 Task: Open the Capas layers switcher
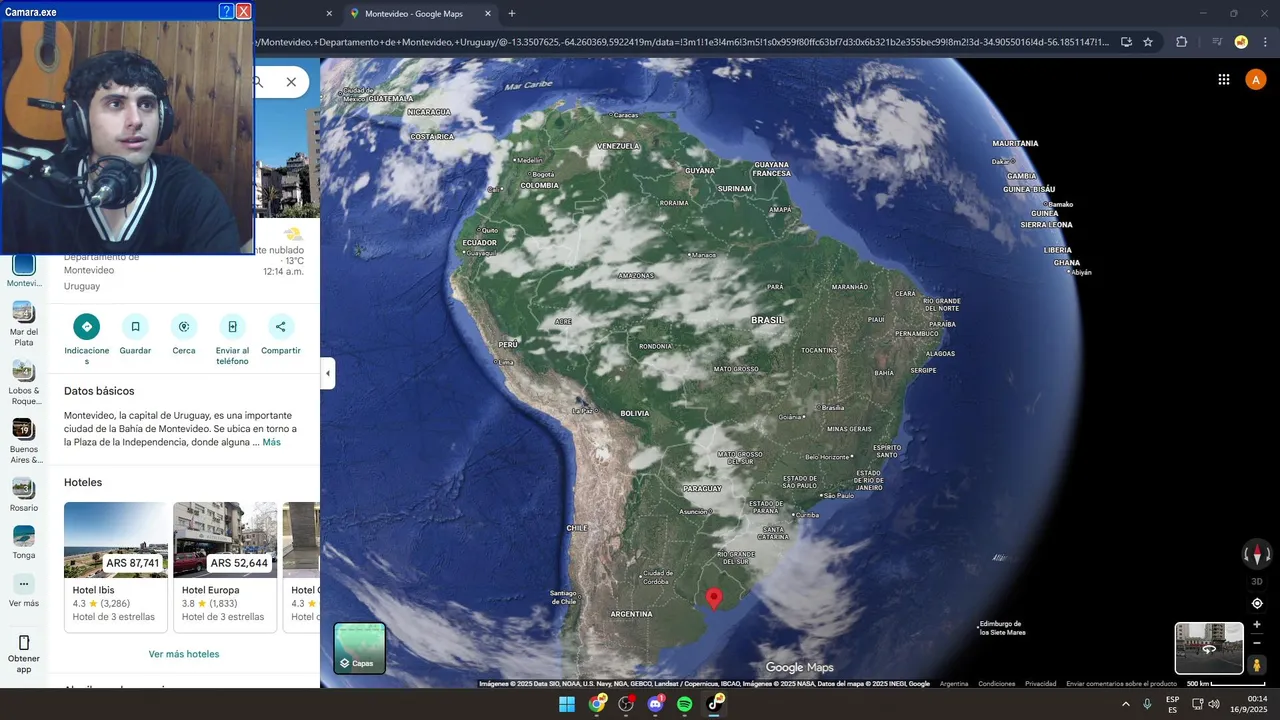(x=360, y=648)
